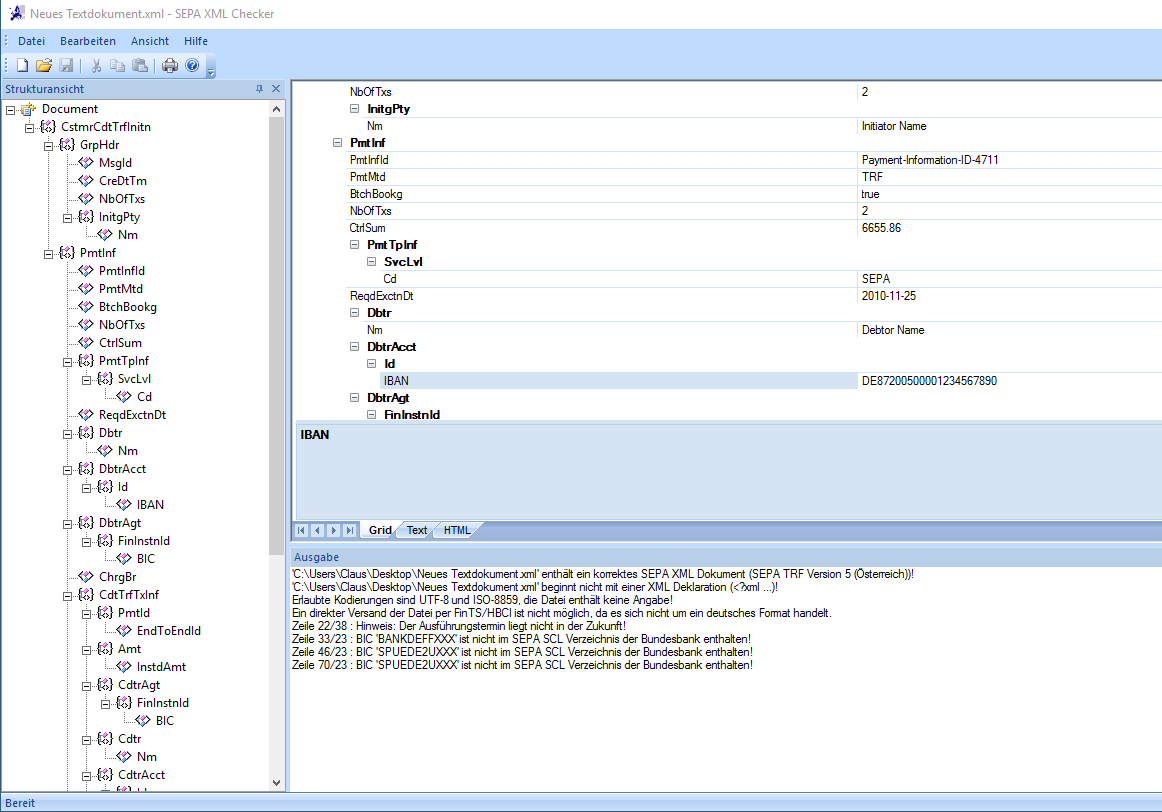
Task: Collapse the PmtInf section in grid
Action: [338, 143]
